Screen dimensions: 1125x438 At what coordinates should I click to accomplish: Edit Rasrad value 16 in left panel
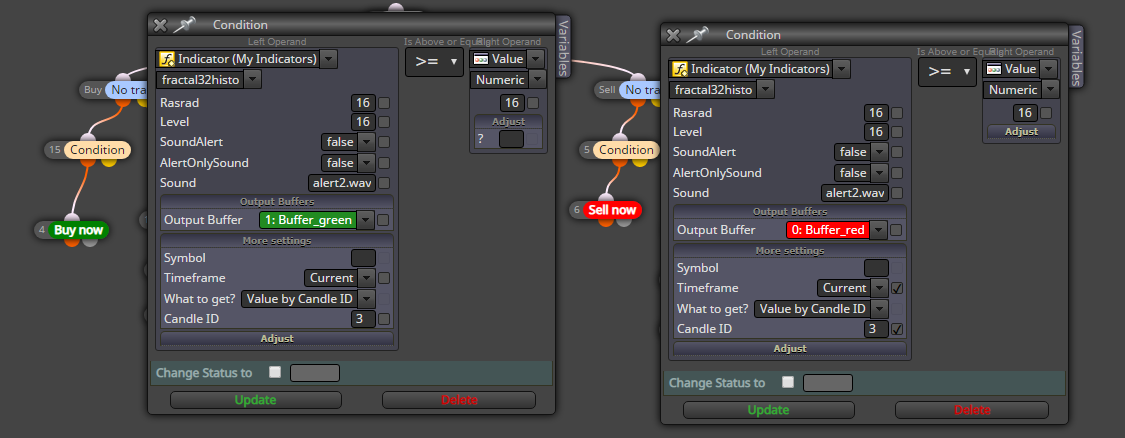(x=363, y=103)
